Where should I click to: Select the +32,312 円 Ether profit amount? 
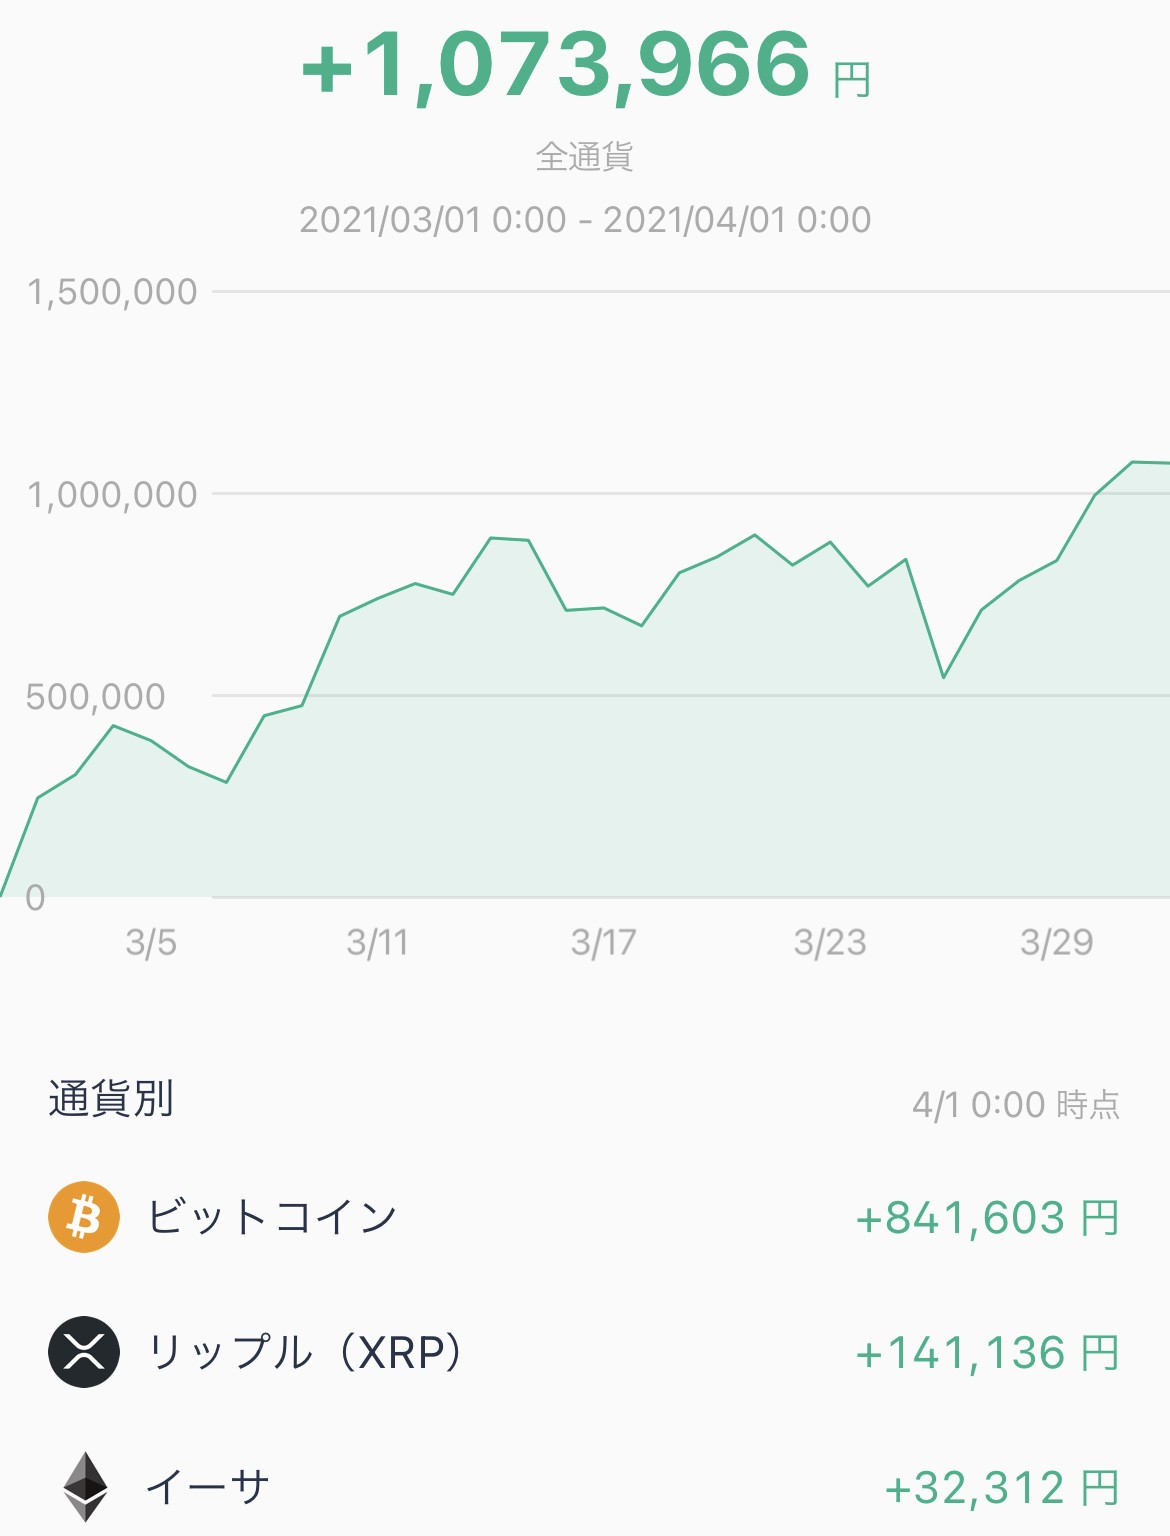[1002, 1488]
